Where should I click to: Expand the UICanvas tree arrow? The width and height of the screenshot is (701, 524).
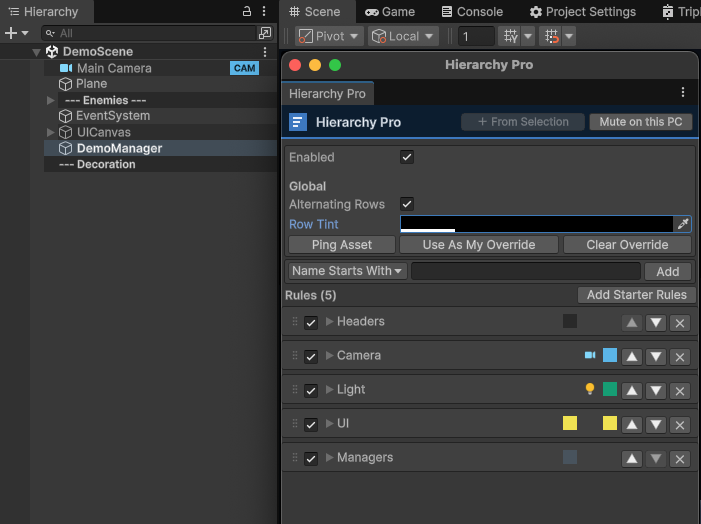(51, 132)
